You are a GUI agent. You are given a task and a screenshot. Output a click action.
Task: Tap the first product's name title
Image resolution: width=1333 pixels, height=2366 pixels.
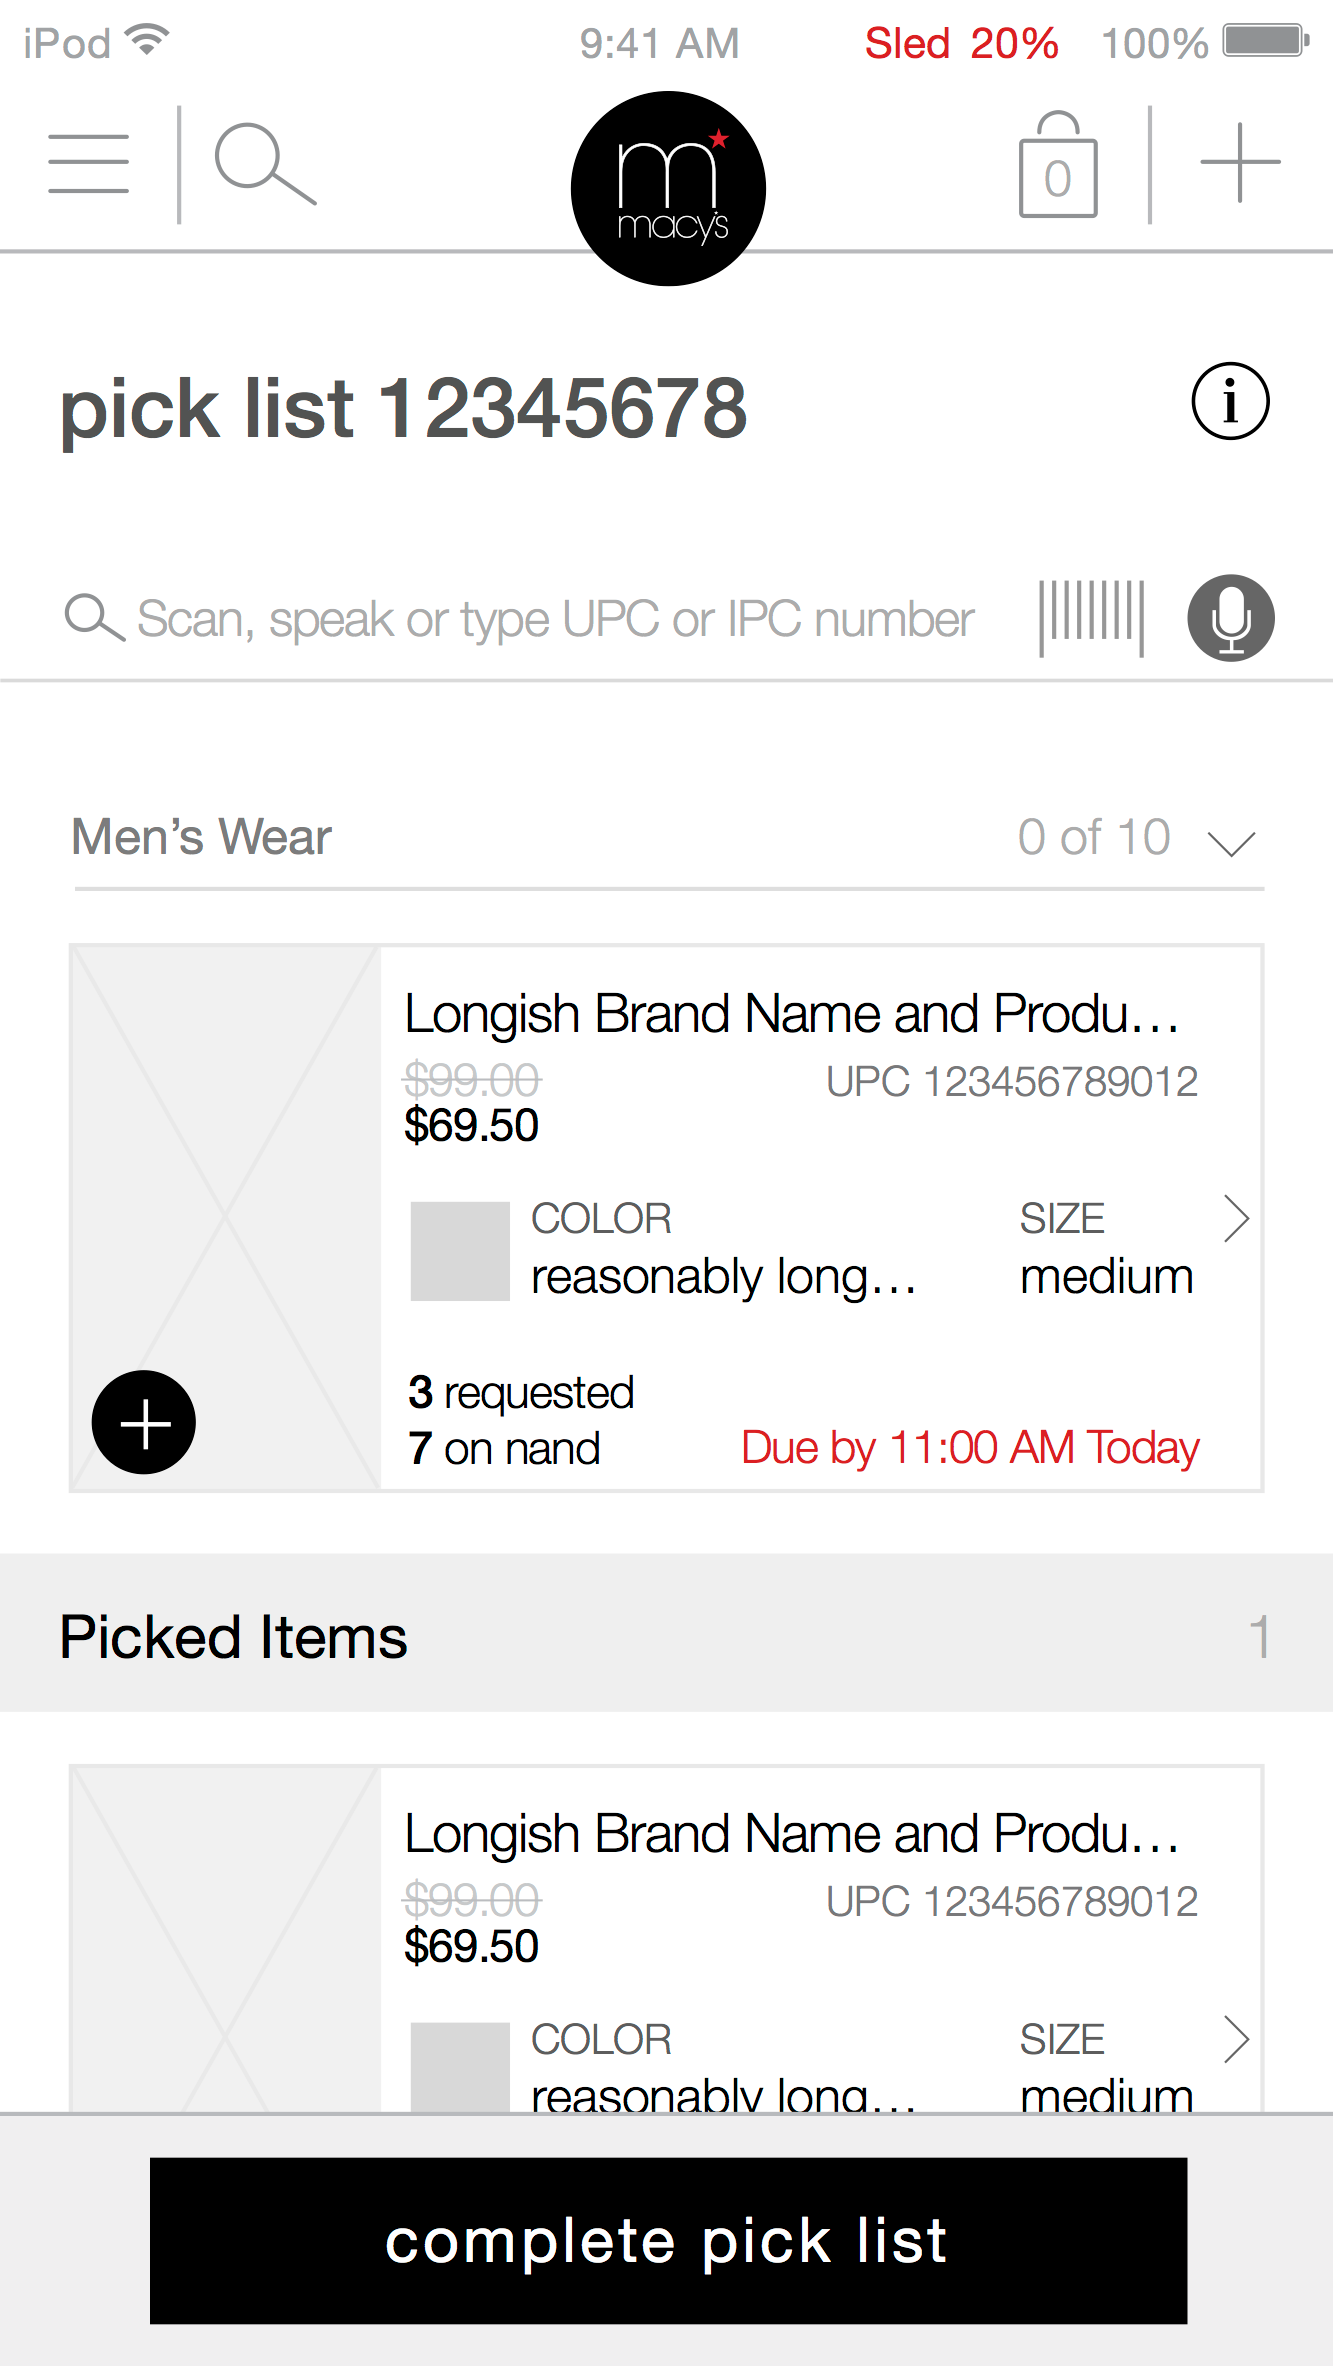click(x=791, y=1014)
